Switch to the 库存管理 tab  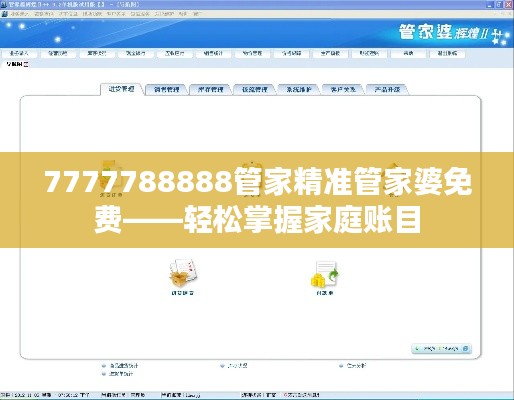pos(211,89)
